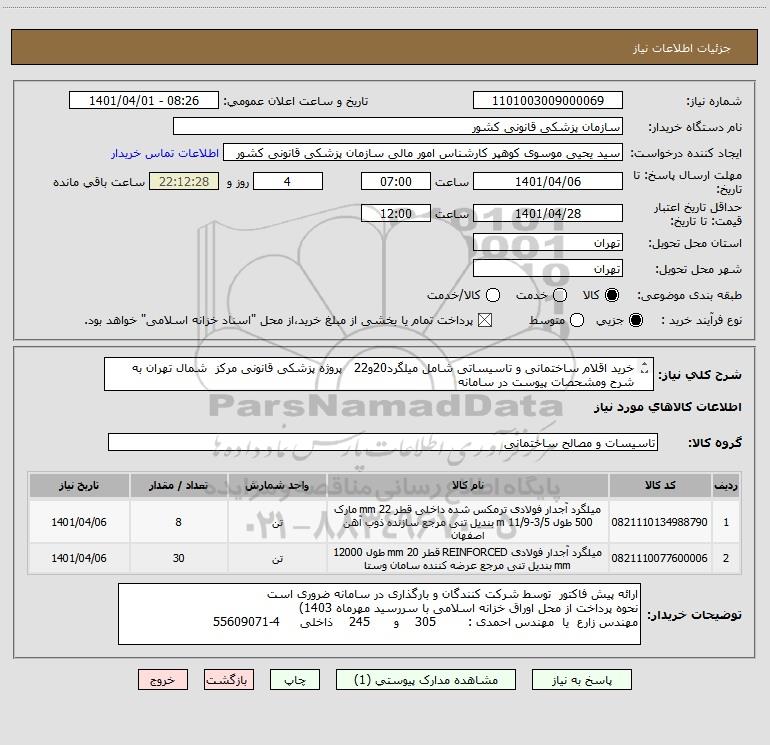
Task: Click the response deadline date 1401/04/06 field
Action: 548,181
